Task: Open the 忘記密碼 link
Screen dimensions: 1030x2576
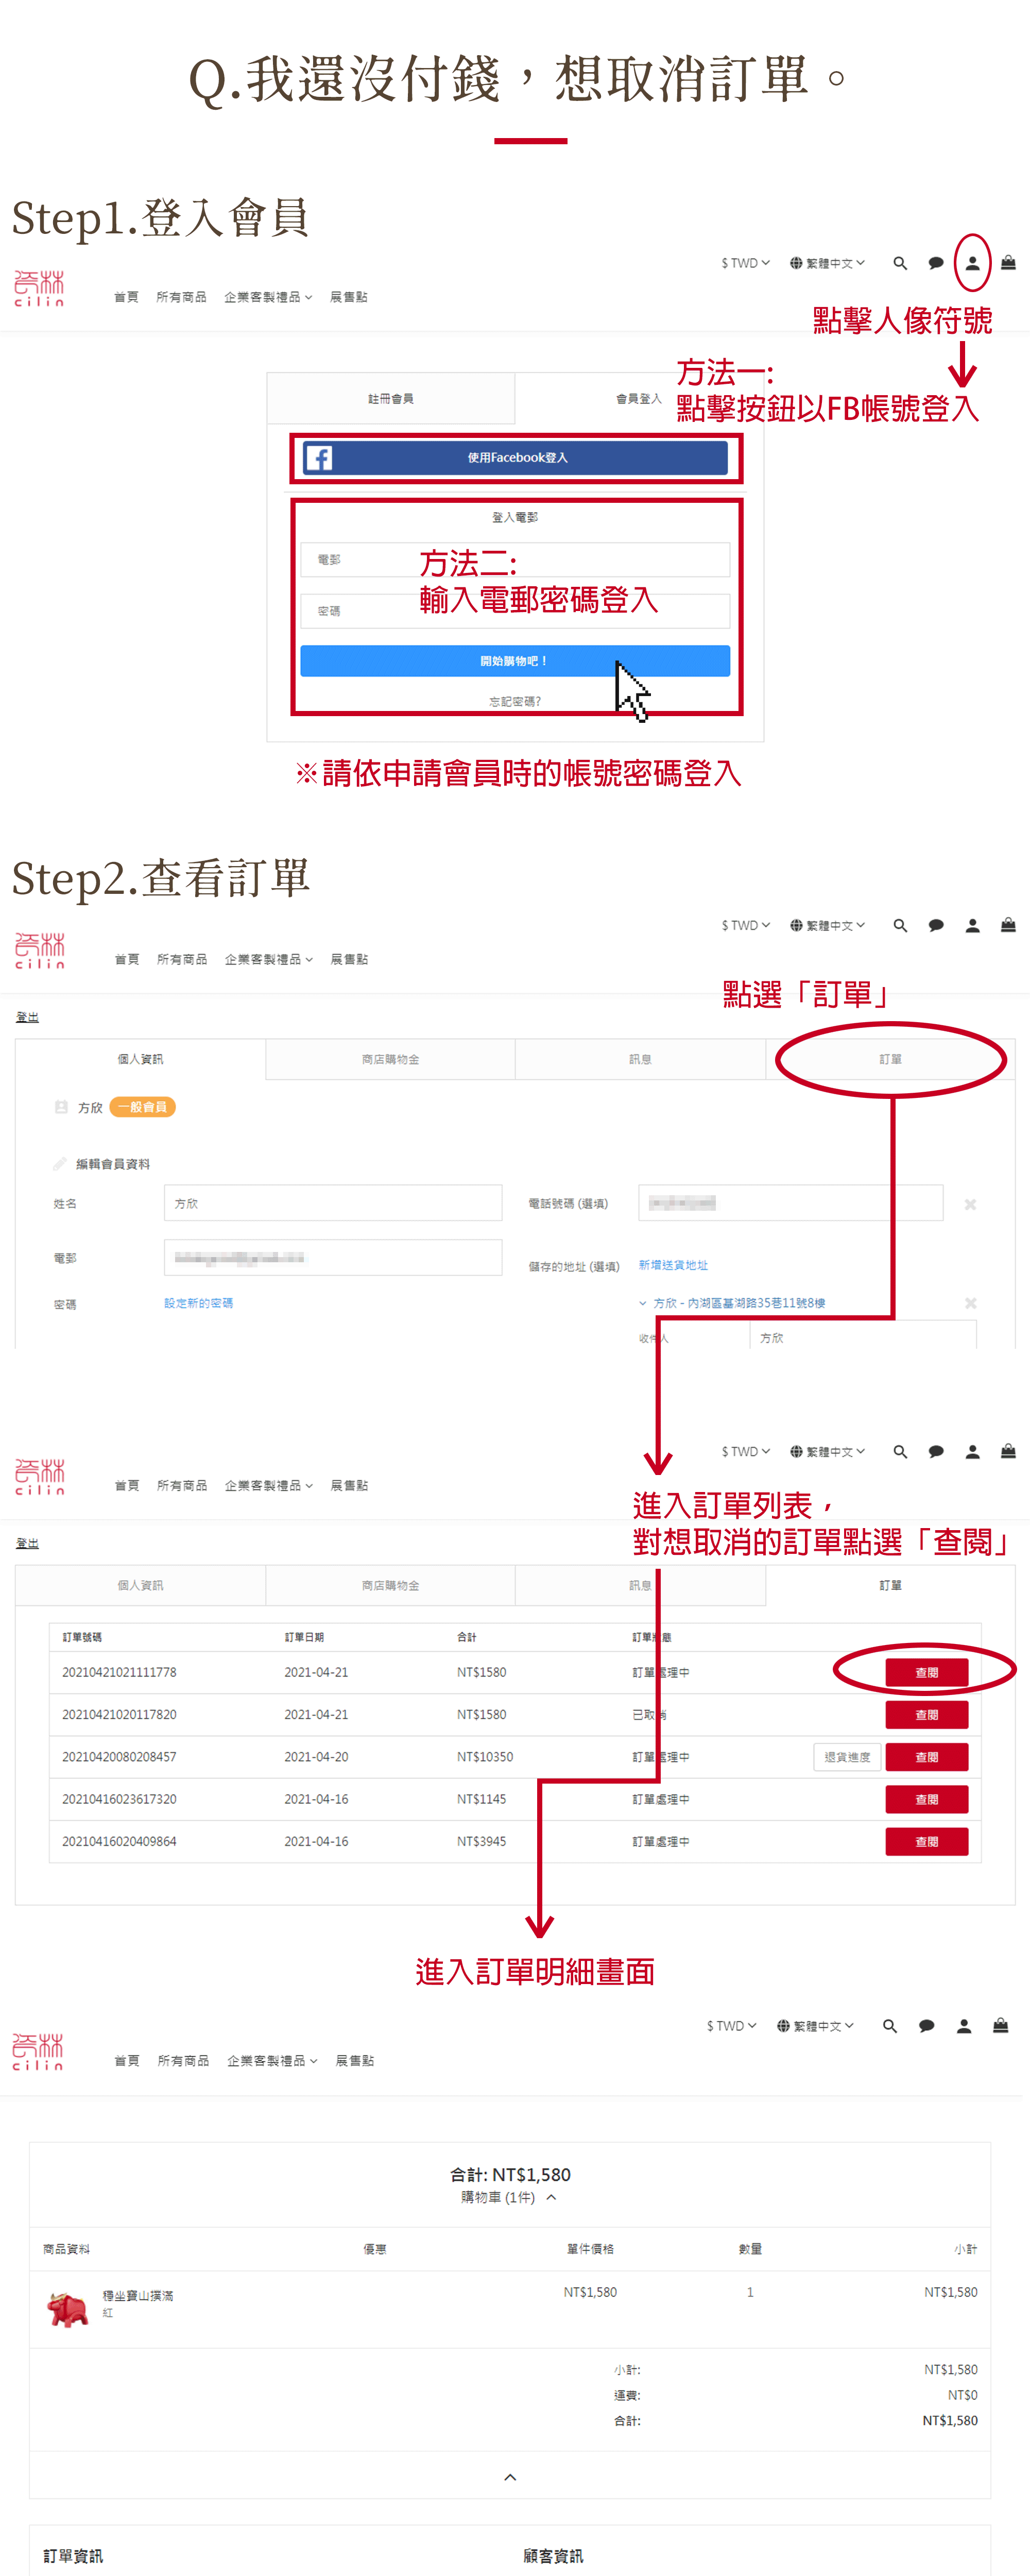Action: 514,701
